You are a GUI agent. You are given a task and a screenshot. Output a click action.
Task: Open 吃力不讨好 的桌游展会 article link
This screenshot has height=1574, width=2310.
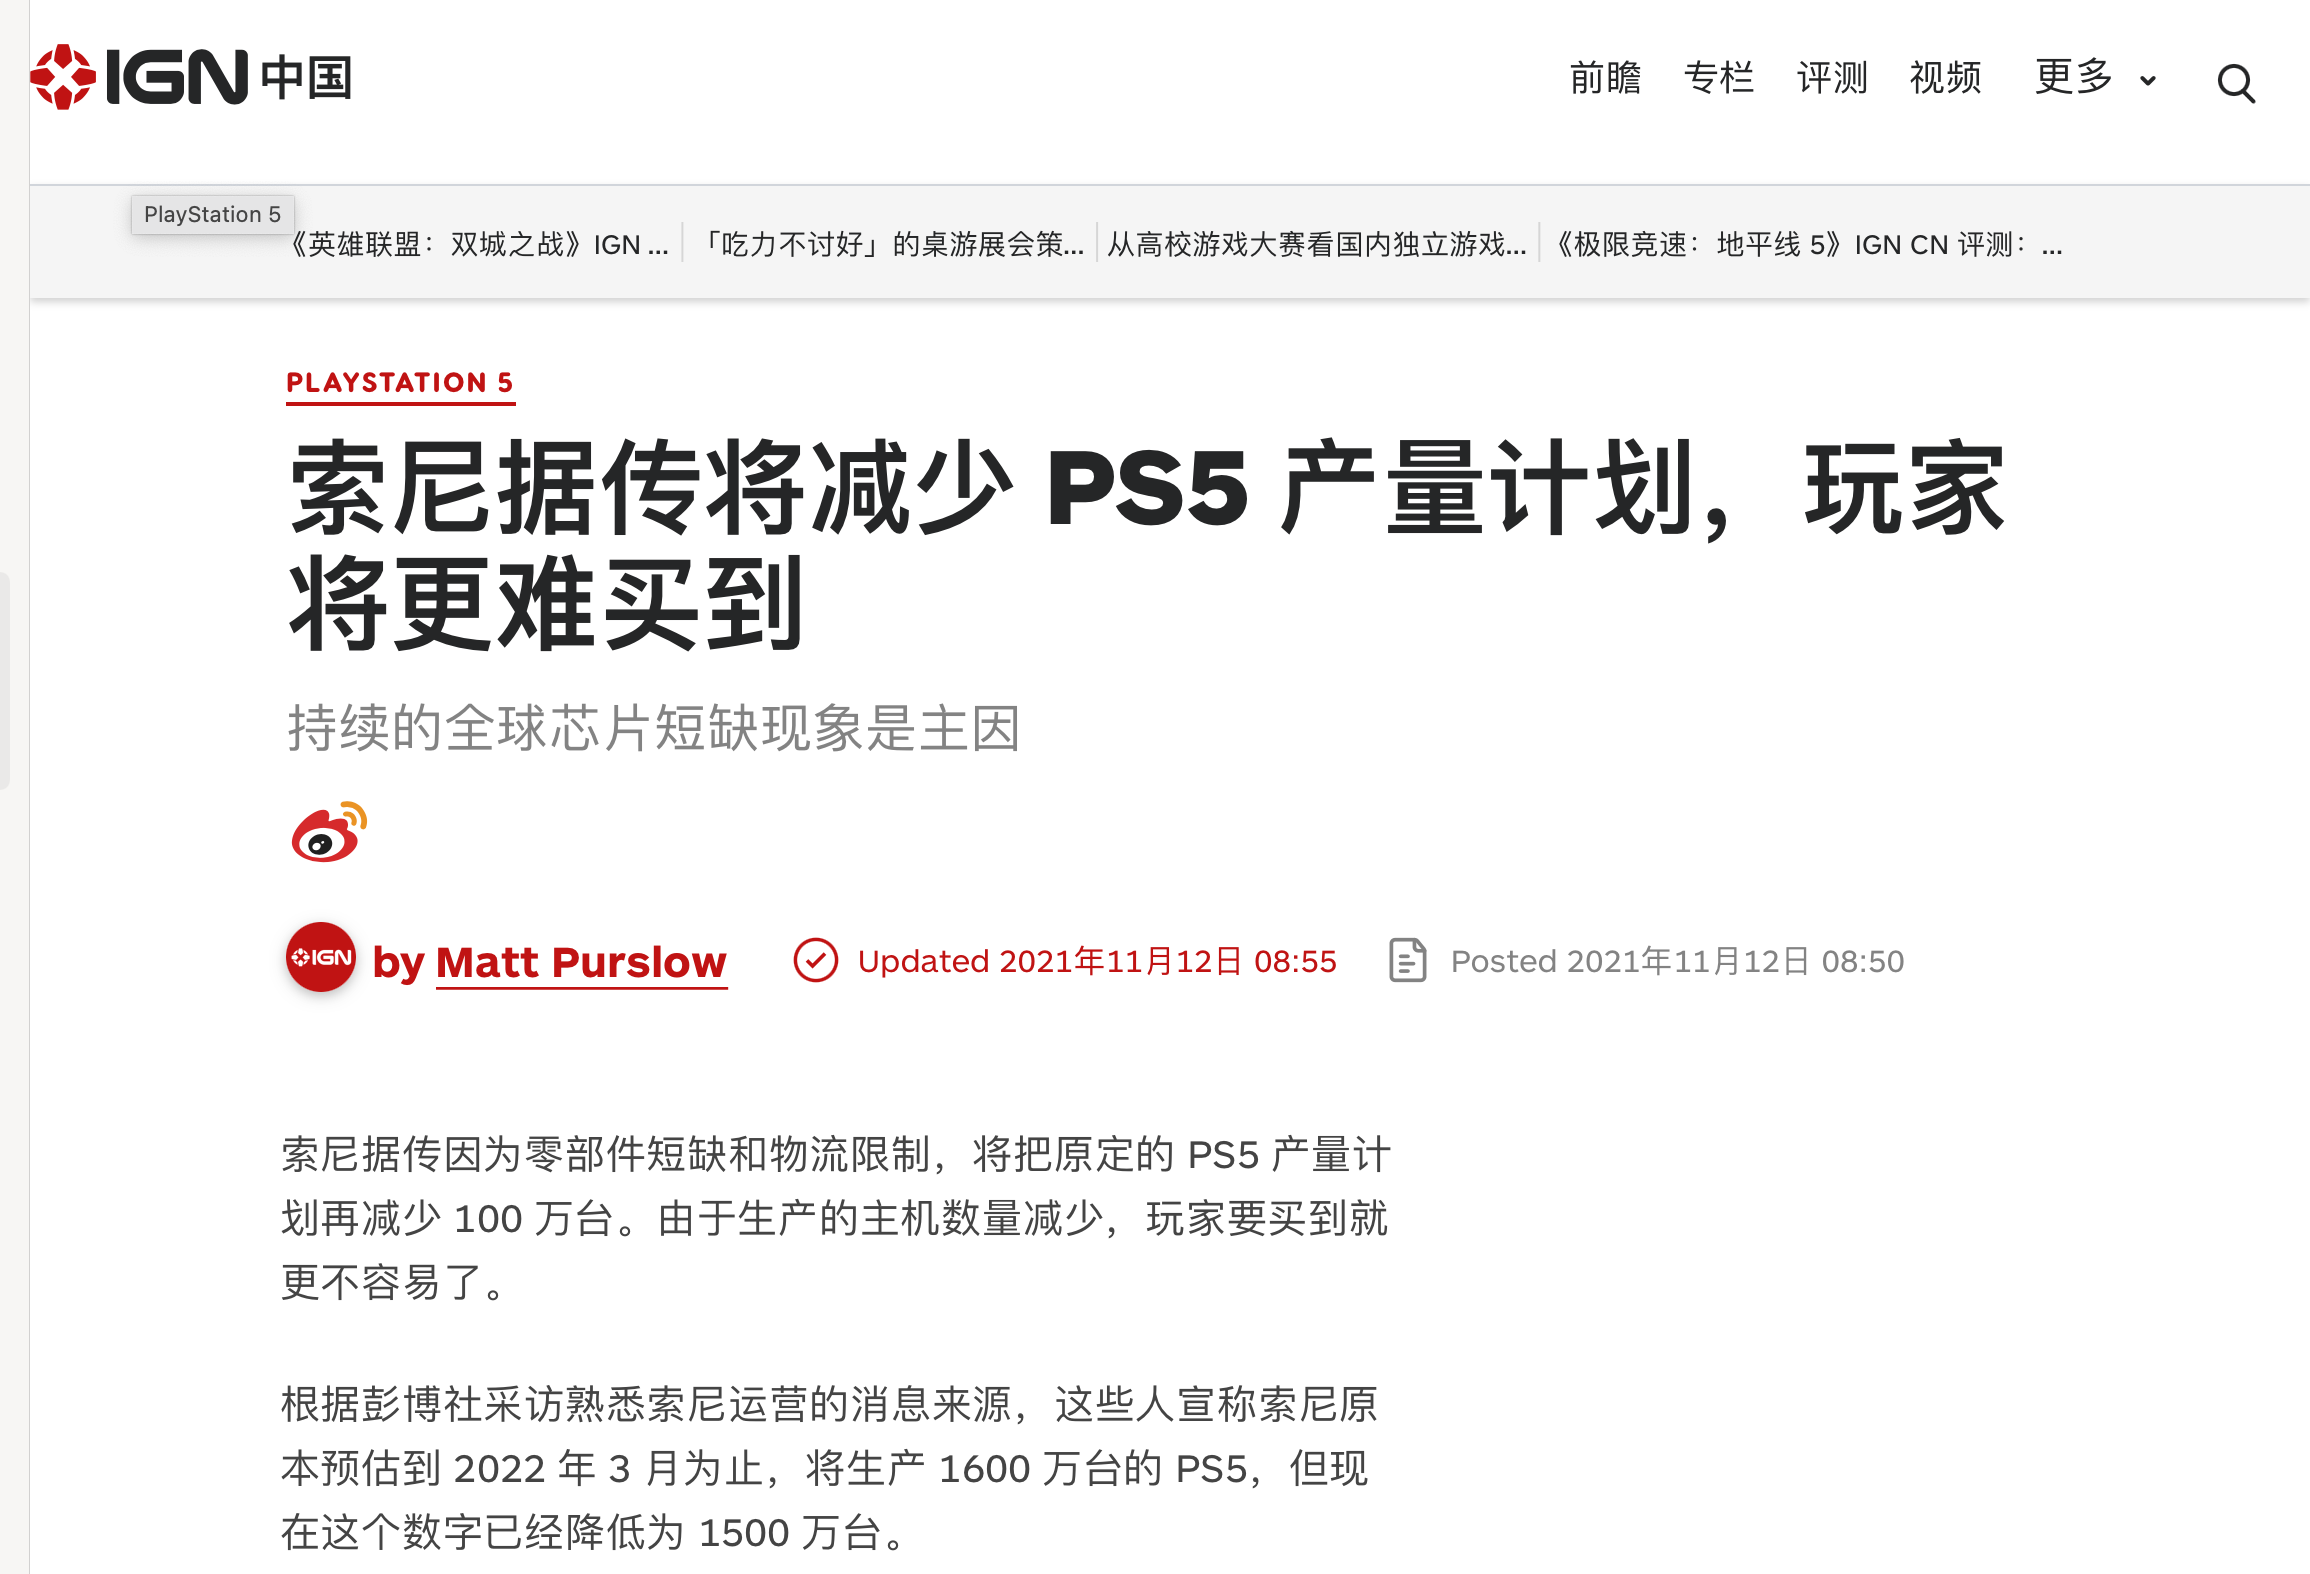coord(890,245)
